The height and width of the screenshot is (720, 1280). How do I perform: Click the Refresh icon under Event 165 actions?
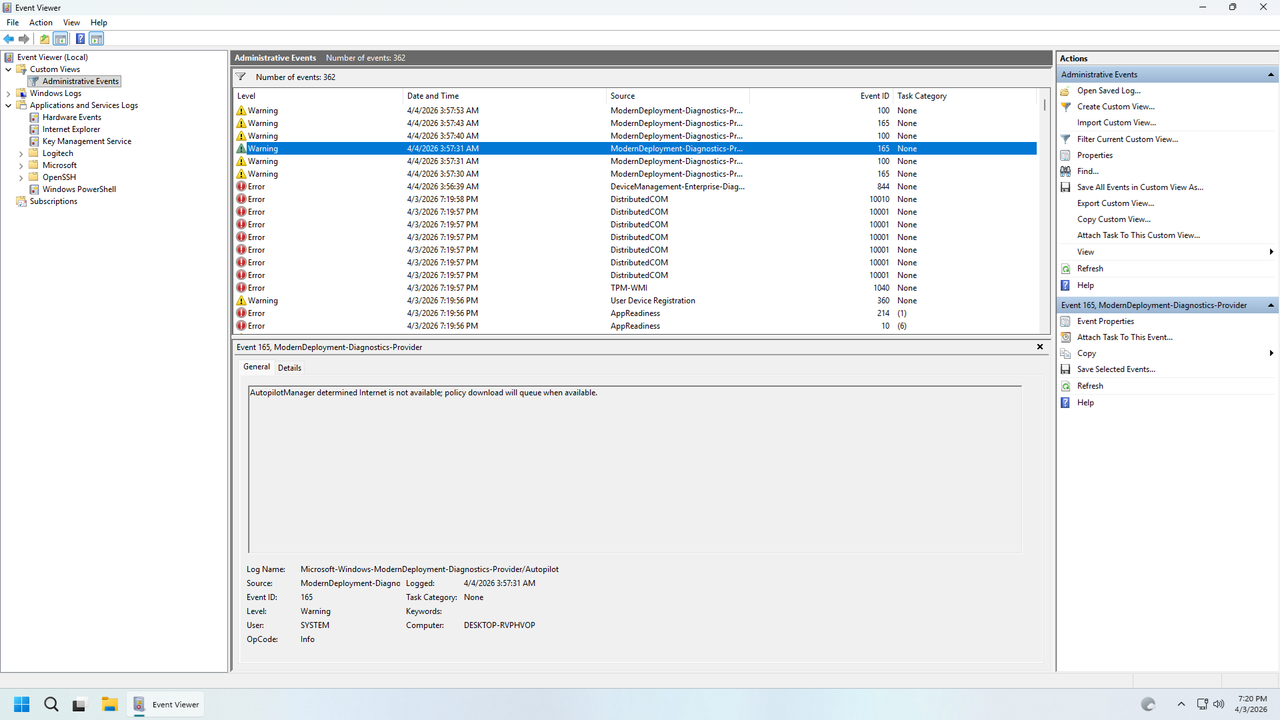[1066, 386]
